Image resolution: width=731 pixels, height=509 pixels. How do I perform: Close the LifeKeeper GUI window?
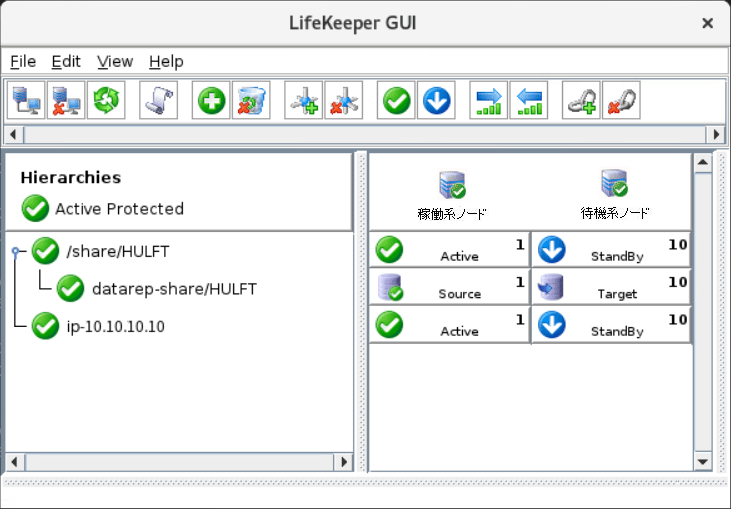(x=707, y=23)
